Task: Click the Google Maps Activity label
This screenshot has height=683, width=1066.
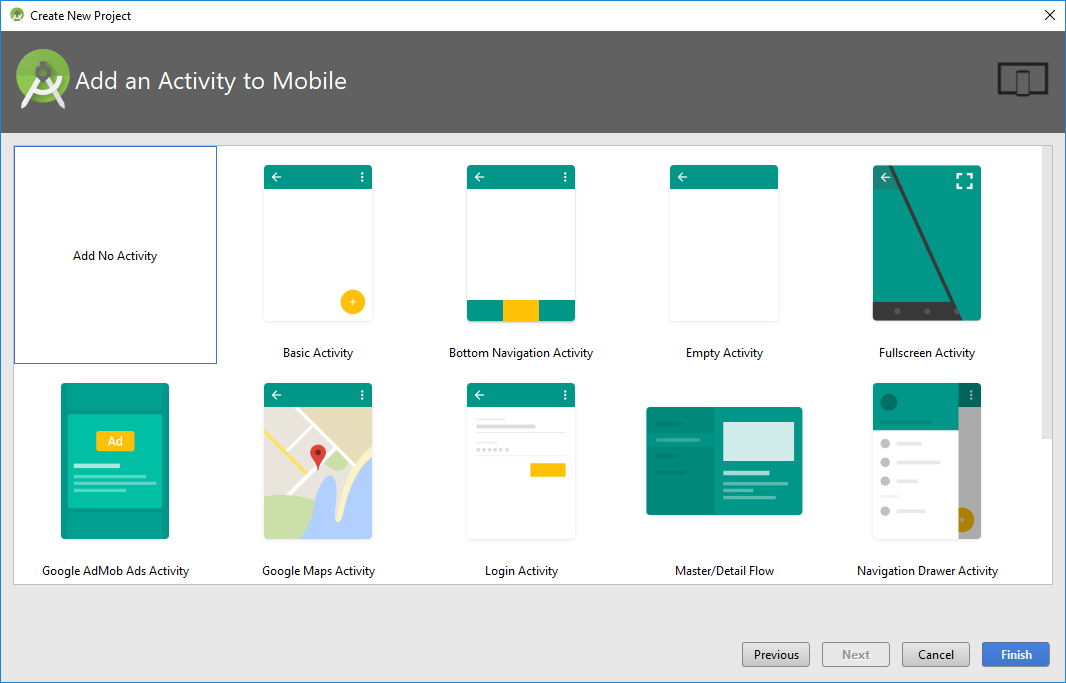Action: point(318,571)
